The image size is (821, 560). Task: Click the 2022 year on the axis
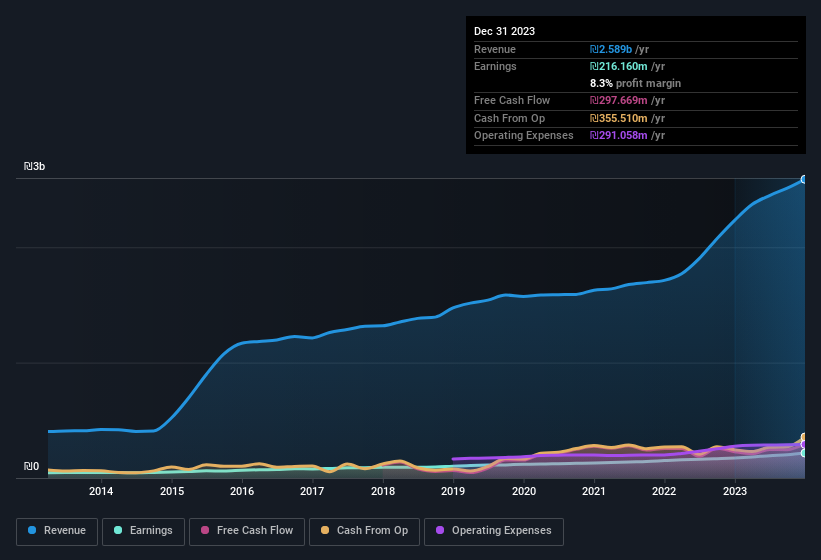point(664,491)
